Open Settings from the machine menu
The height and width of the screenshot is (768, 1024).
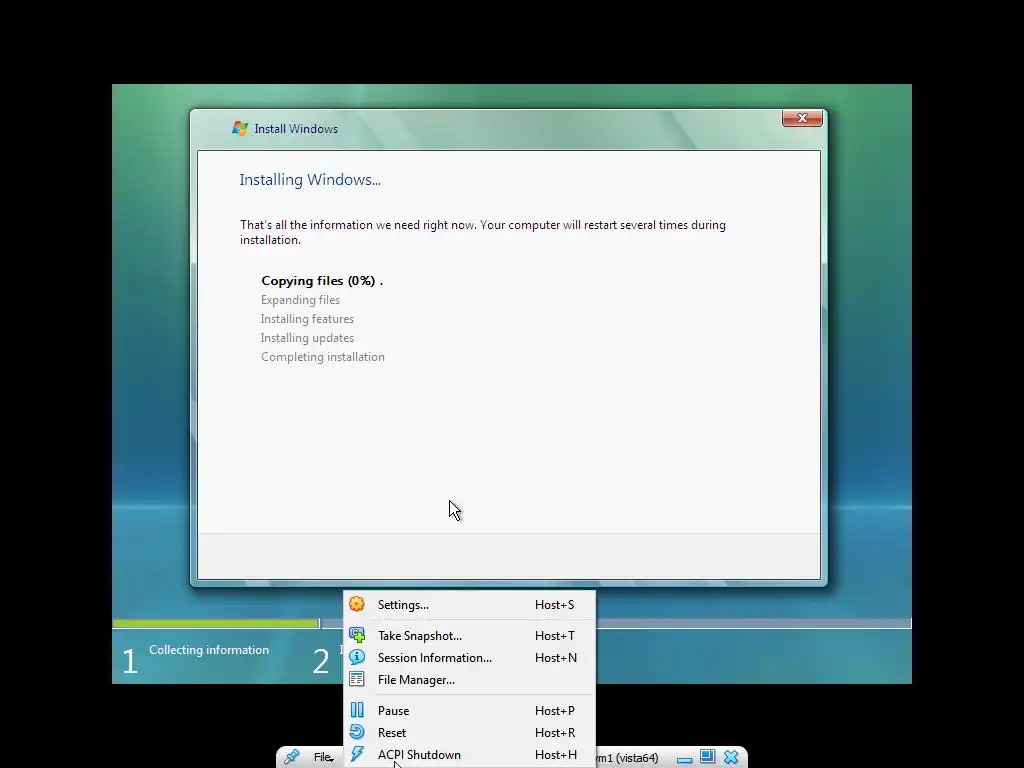469,605
